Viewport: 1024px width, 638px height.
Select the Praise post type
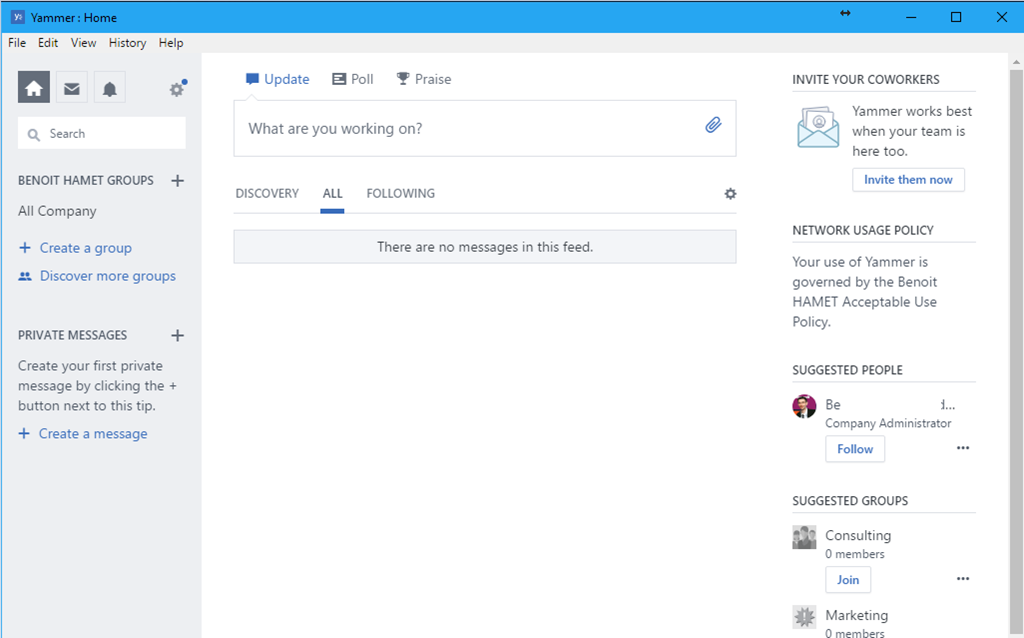[423, 79]
